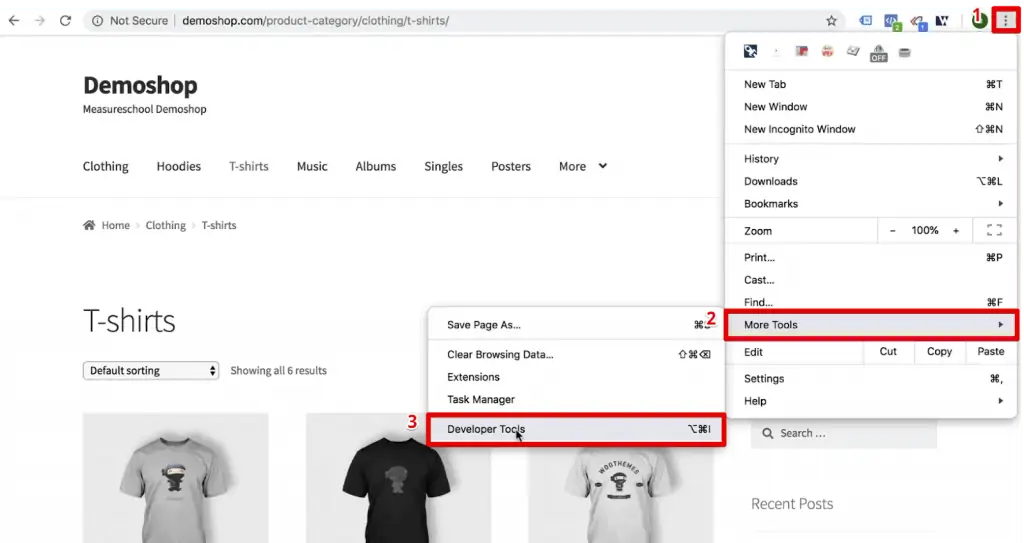Screen dimensions: 1024x543
Task: Reload the demoshop page
Action: [65, 20]
